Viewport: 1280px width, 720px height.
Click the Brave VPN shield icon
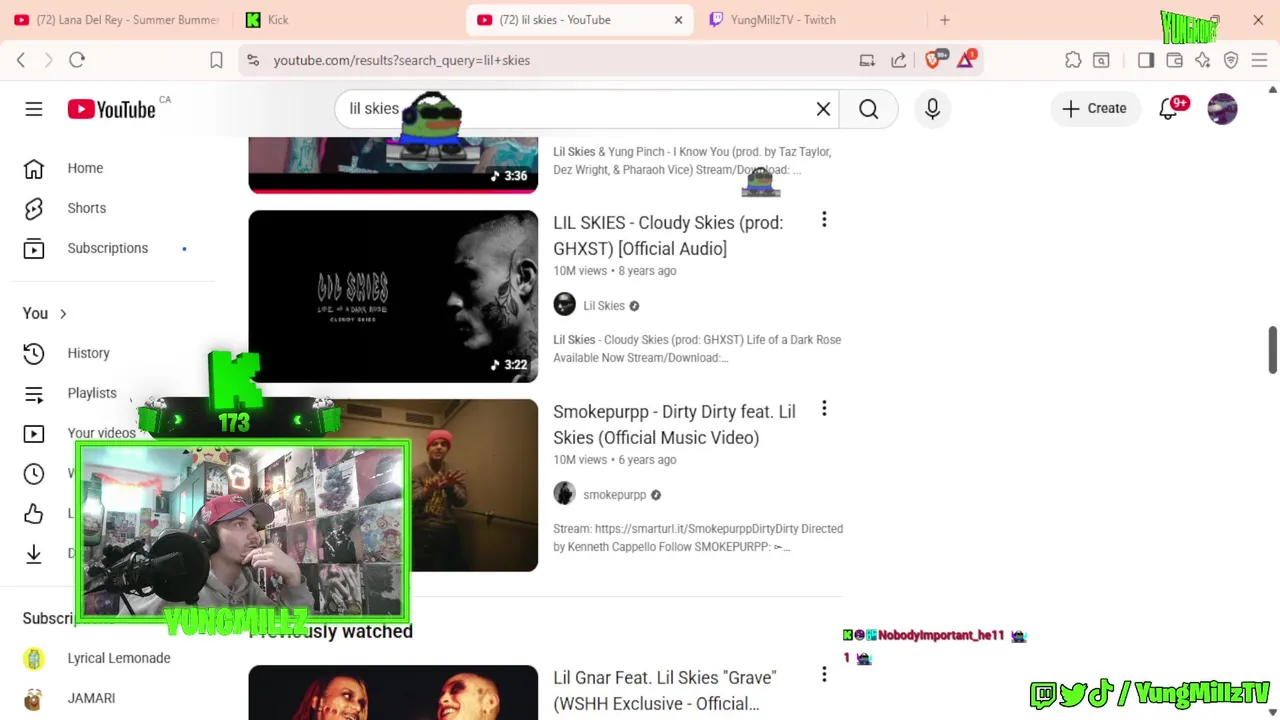1231,60
